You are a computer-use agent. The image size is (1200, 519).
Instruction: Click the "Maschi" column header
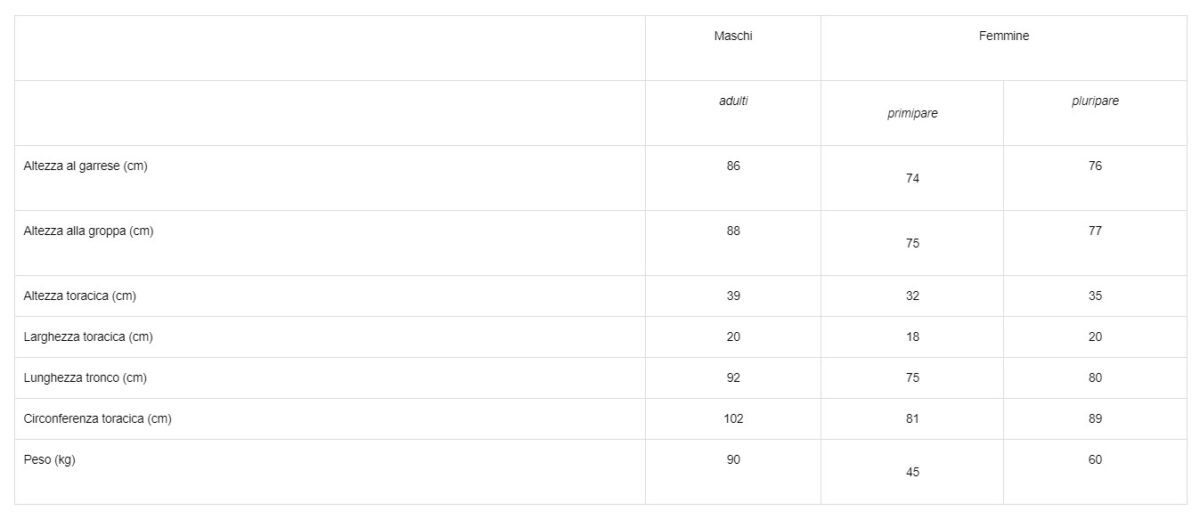tap(733, 36)
